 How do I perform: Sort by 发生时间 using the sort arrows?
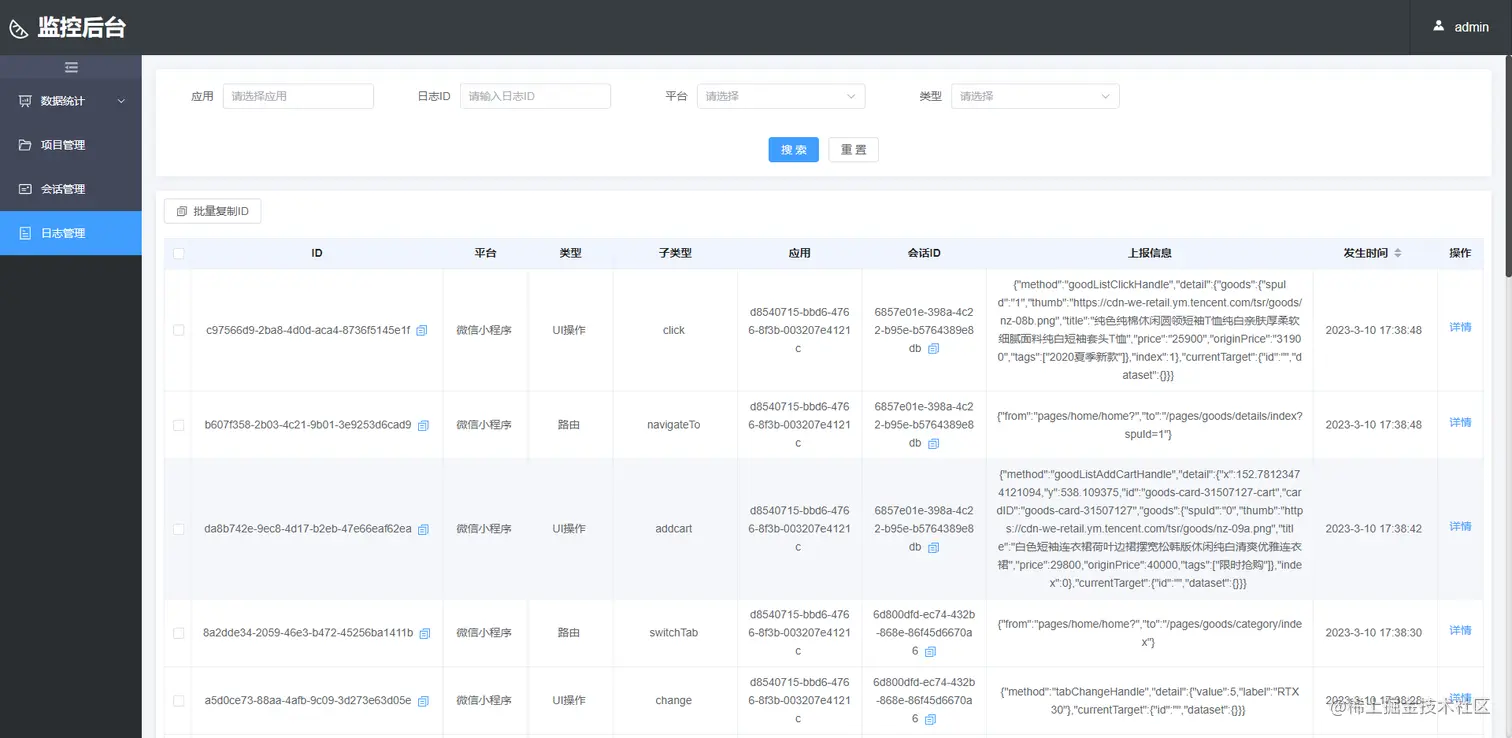coord(1398,253)
